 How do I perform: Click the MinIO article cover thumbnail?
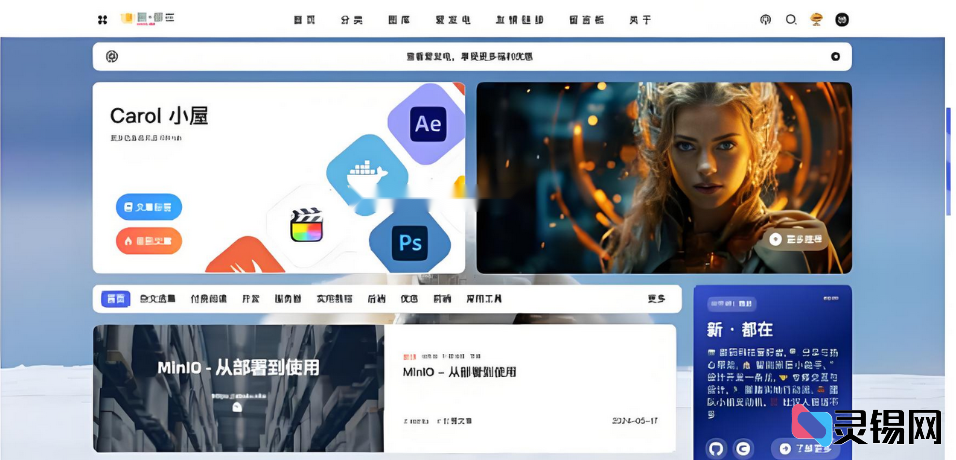pos(238,388)
